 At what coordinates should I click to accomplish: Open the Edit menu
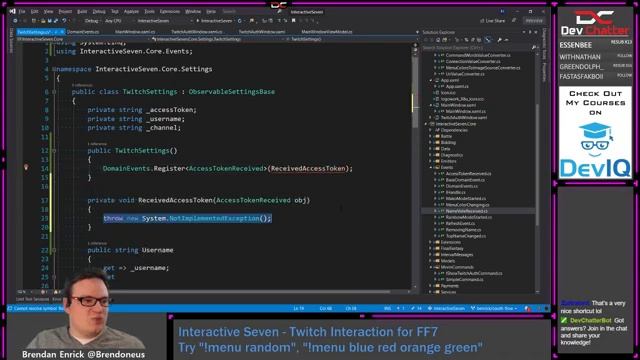coord(35,12)
